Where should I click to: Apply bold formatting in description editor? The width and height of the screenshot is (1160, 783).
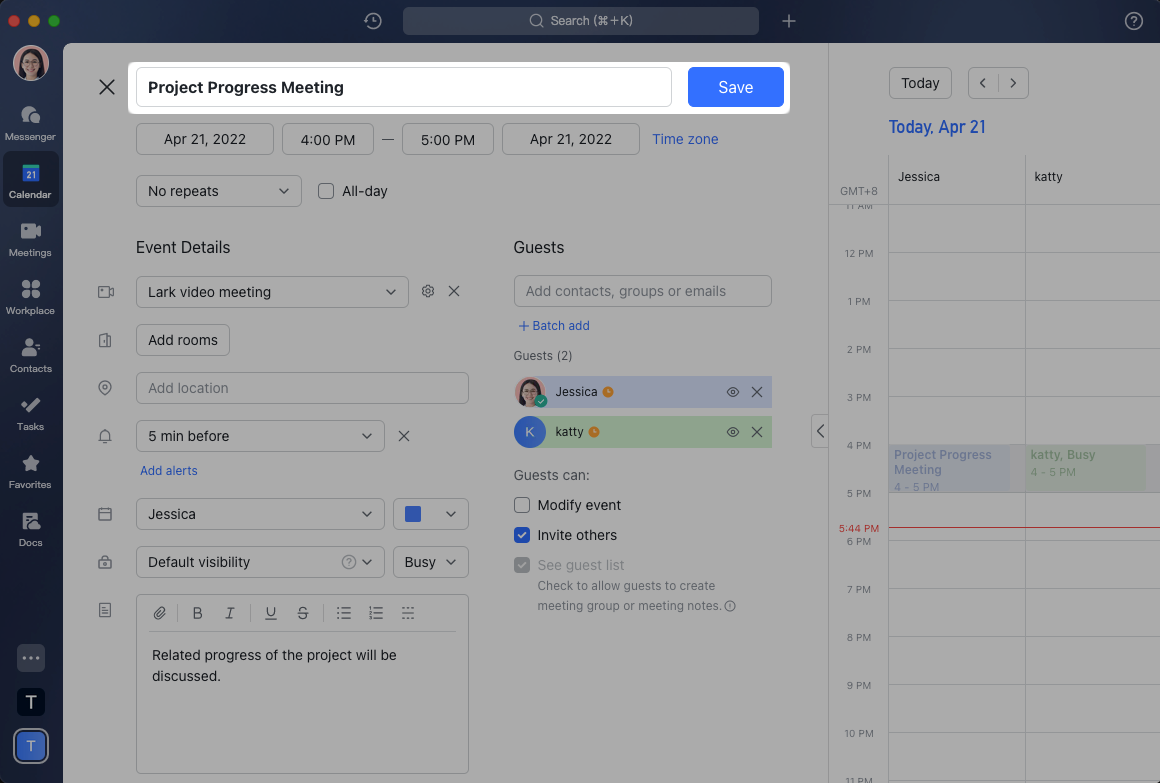click(x=197, y=613)
